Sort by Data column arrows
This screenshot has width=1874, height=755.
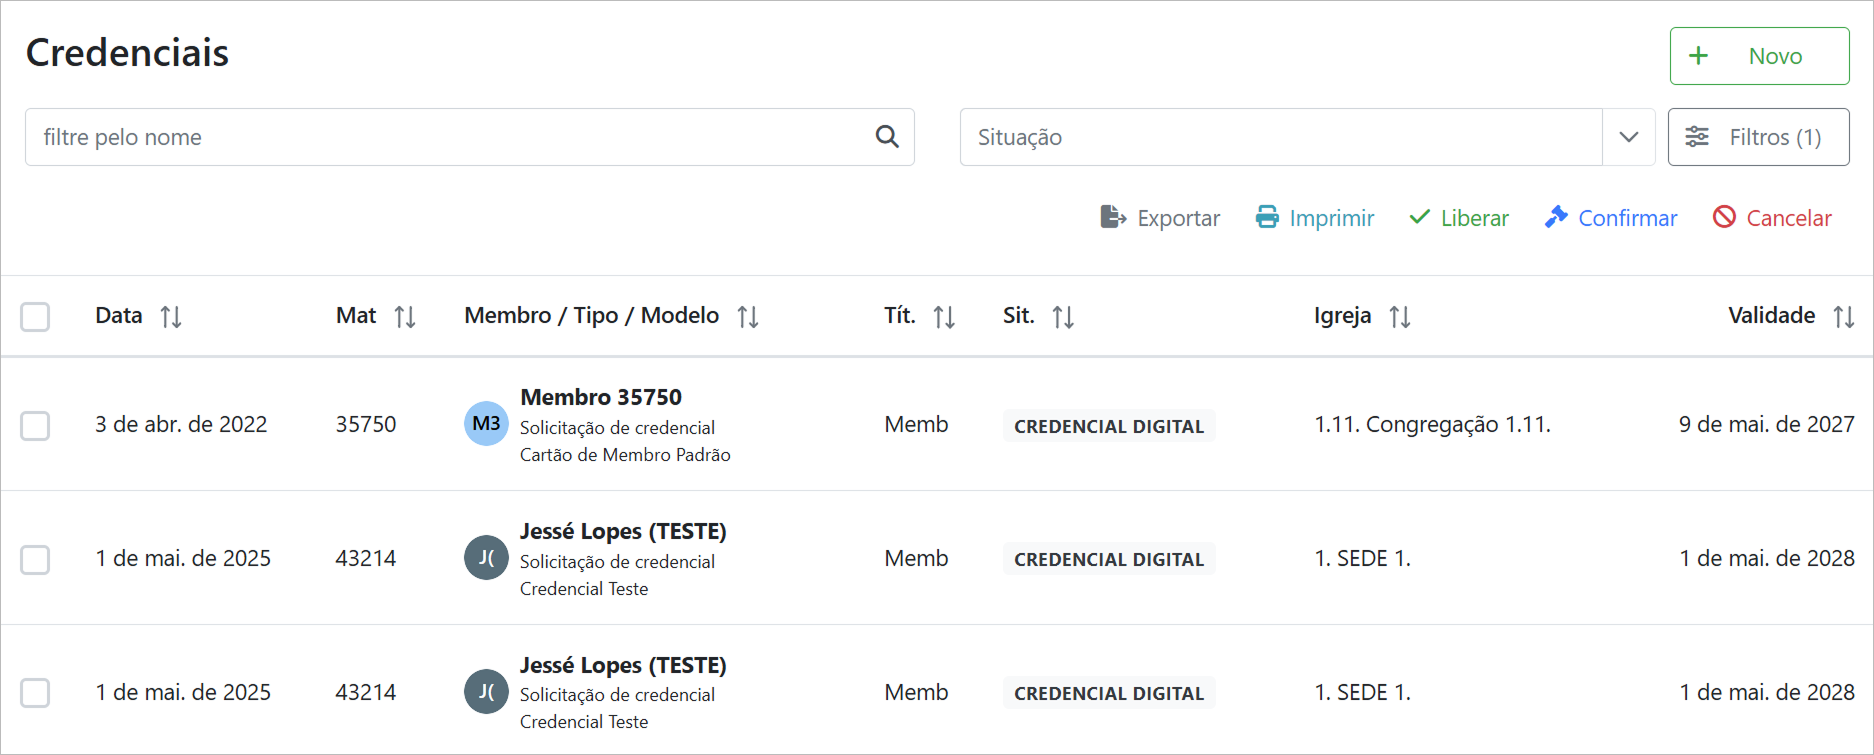[x=171, y=317]
